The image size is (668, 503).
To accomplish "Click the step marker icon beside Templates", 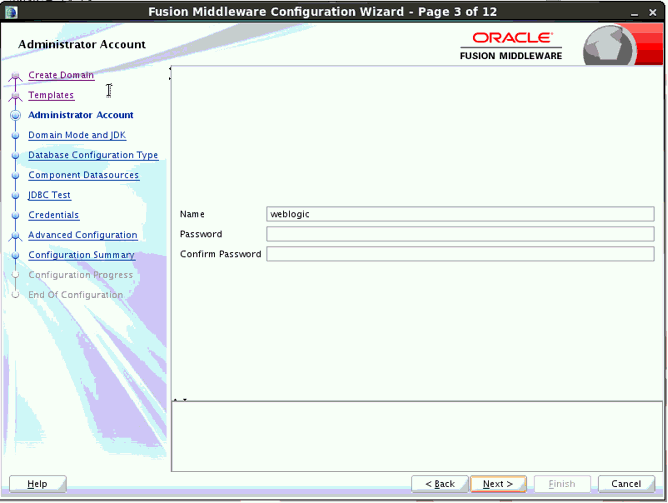I will pyautogui.click(x=15, y=96).
